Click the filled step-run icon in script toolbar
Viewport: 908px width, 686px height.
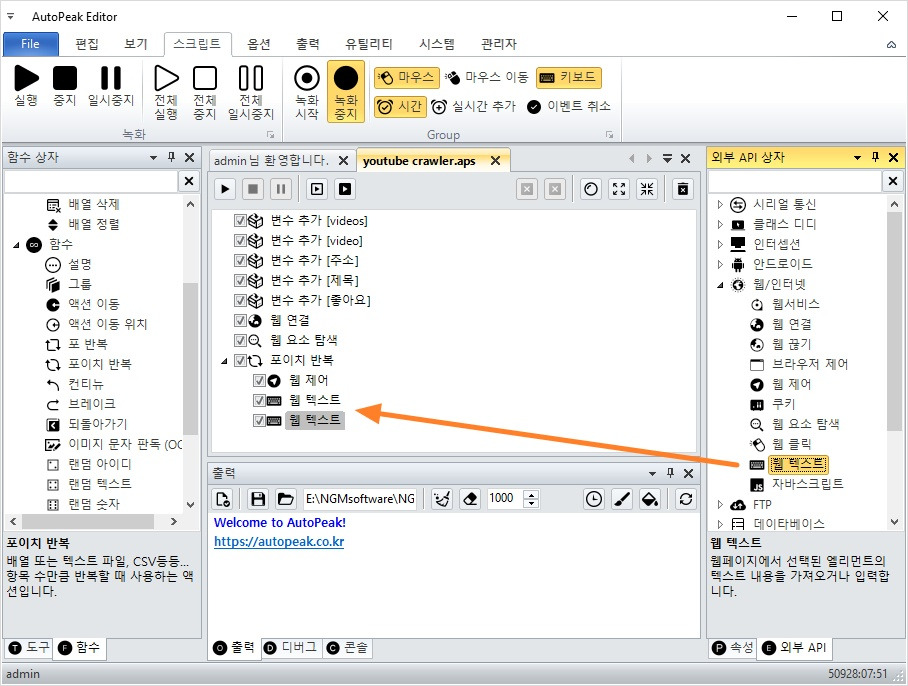click(345, 189)
